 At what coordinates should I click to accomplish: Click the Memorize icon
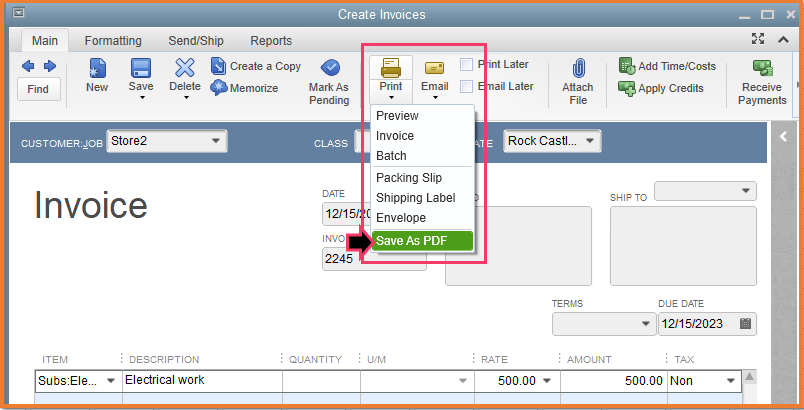pos(219,88)
